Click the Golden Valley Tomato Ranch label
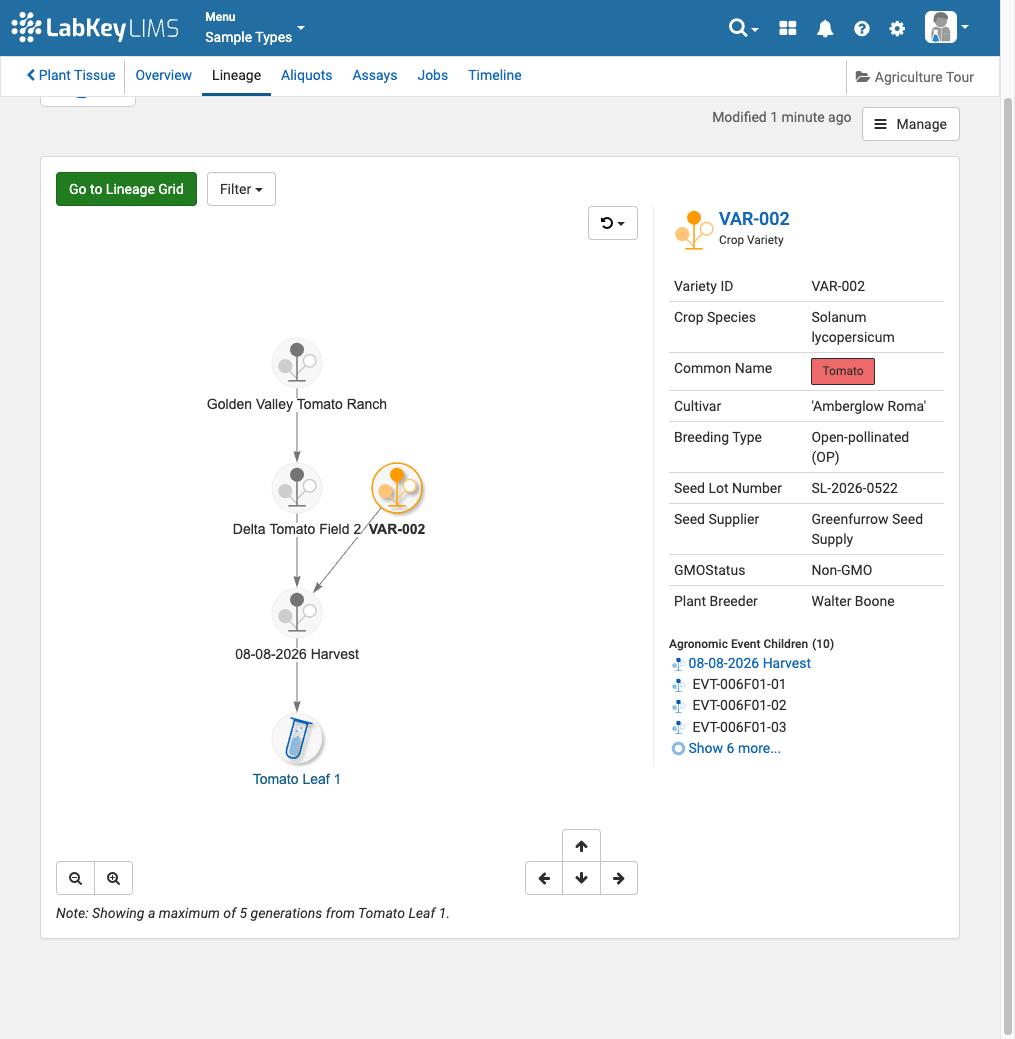This screenshot has height=1039, width=1015. click(297, 404)
